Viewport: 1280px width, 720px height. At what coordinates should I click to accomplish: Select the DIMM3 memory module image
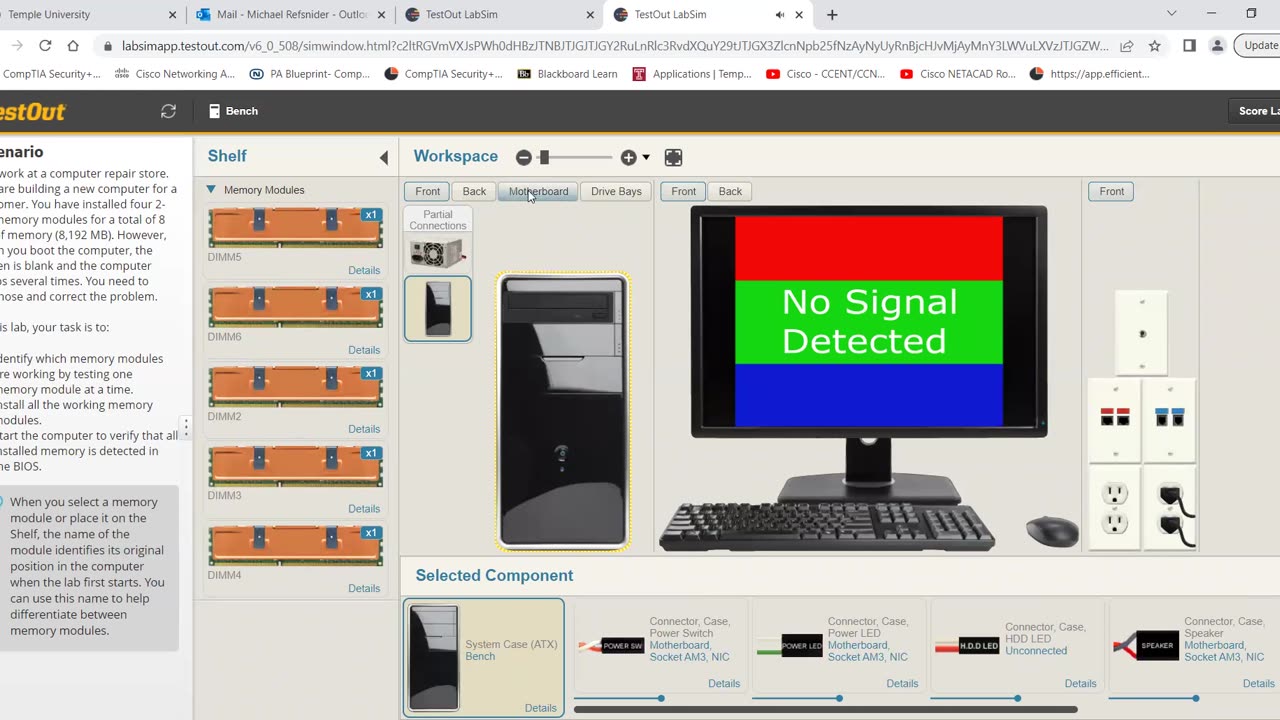pyautogui.click(x=295, y=466)
